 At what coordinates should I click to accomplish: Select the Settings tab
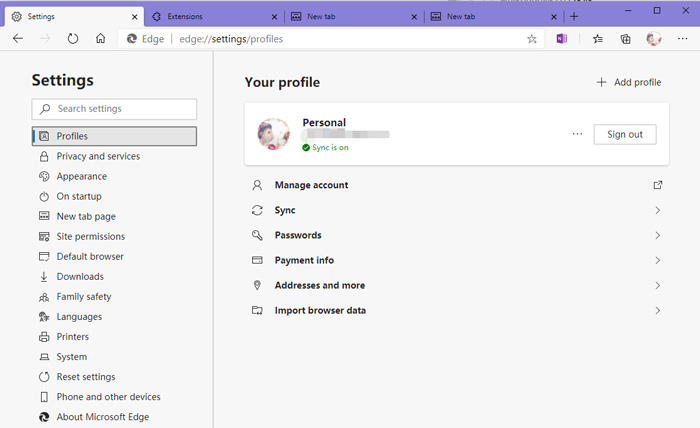(x=75, y=17)
